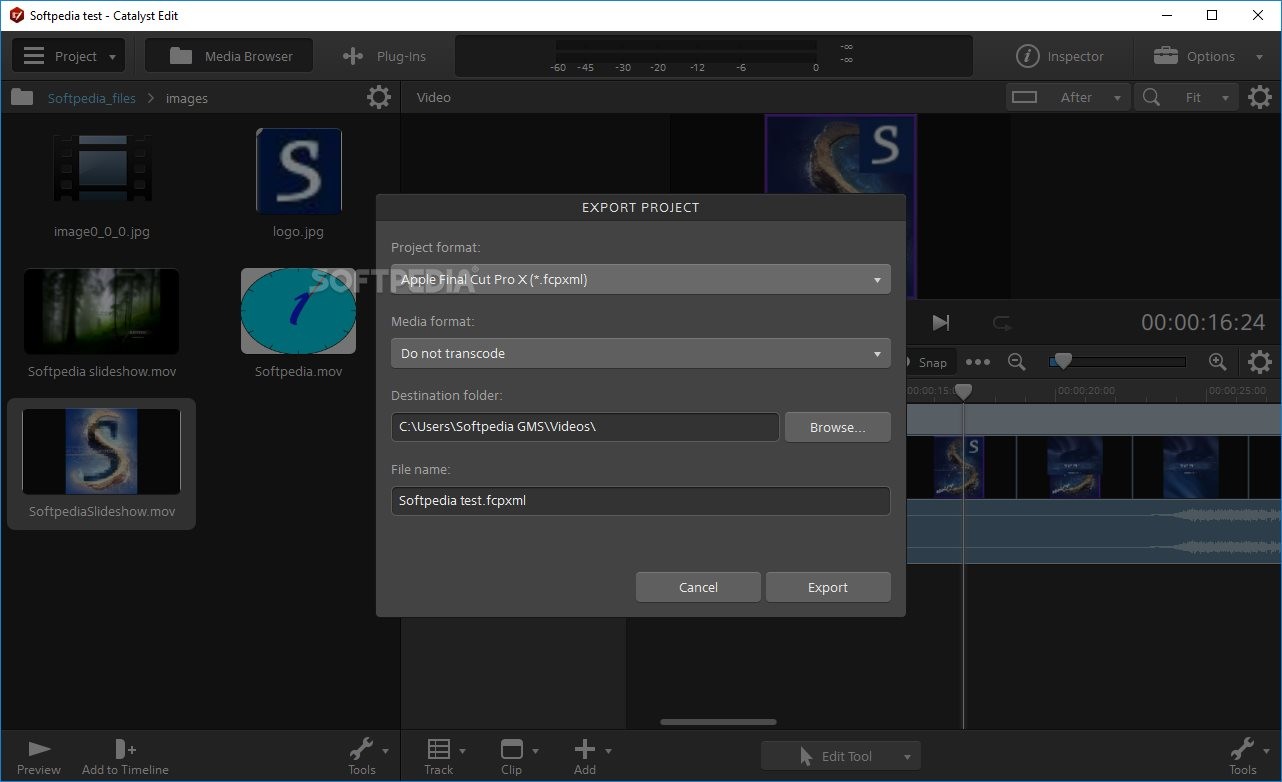This screenshot has width=1282, height=782.
Task: Open more timeline options (three dots)
Action: tap(978, 362)
